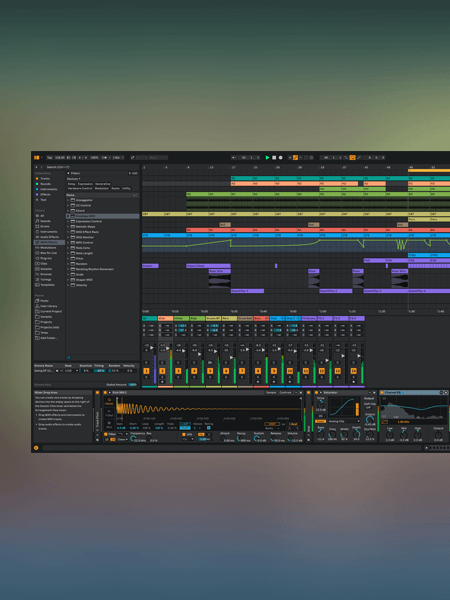The width and height of the screenshot is (450, 600).
Task: Open the Devices filter dropdown
Action: tap(74, 179)
